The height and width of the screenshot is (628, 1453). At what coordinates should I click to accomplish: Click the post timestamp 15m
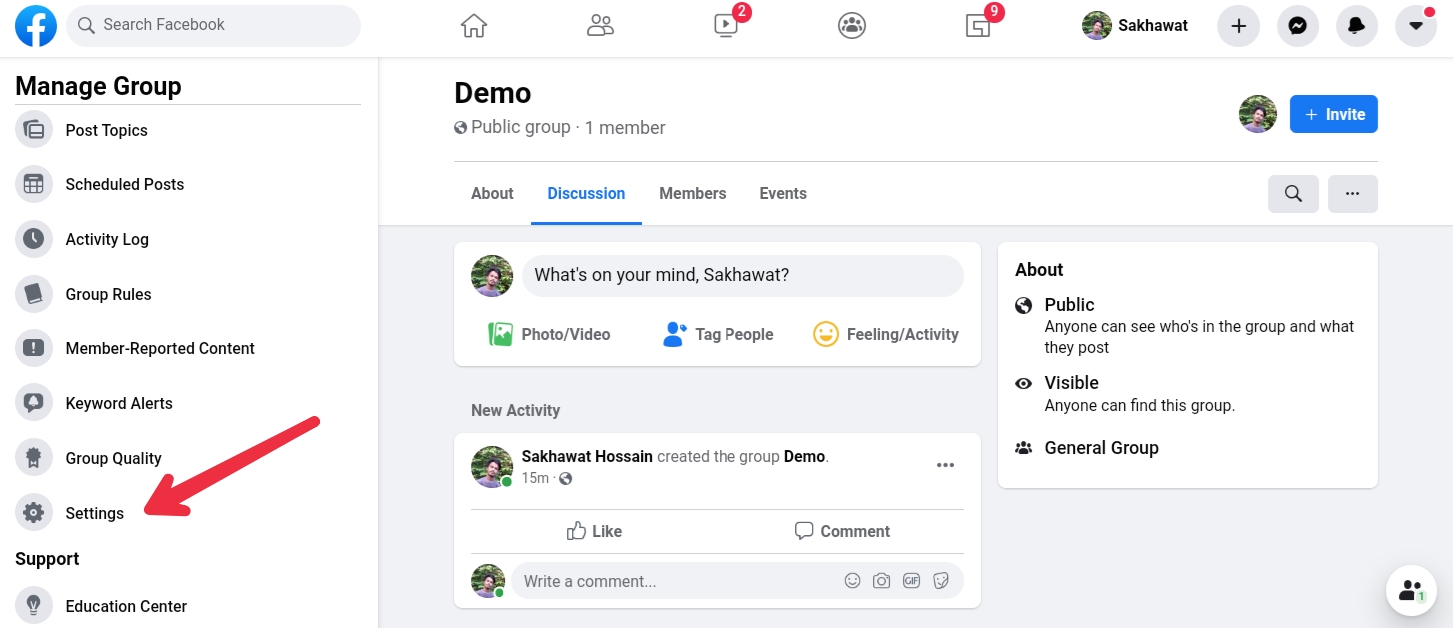pos(535,478)
